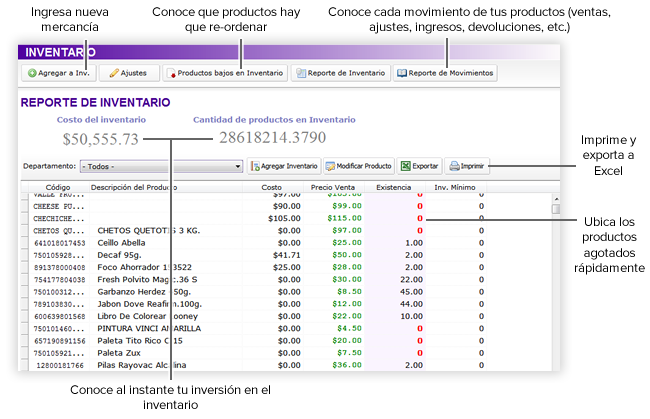Select the Jabon Dove product row
Viewport: 650px width, 419px height.
click(x=150, y=302)
